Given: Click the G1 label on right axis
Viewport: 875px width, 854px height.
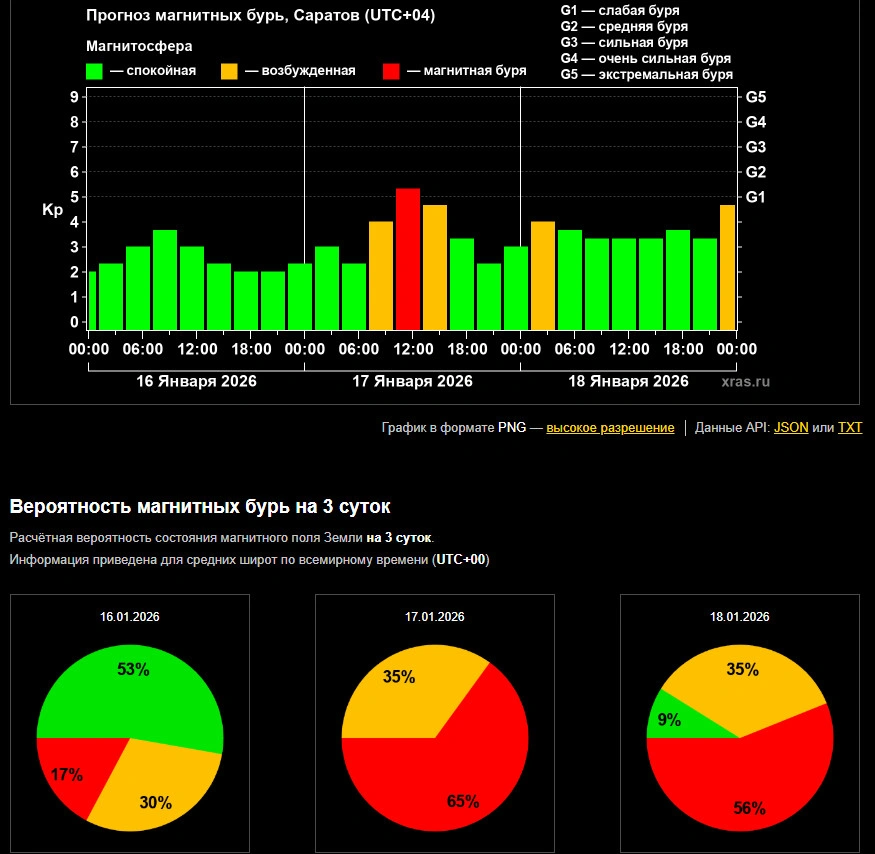Looking at the screenshot, I should [755, 197].
